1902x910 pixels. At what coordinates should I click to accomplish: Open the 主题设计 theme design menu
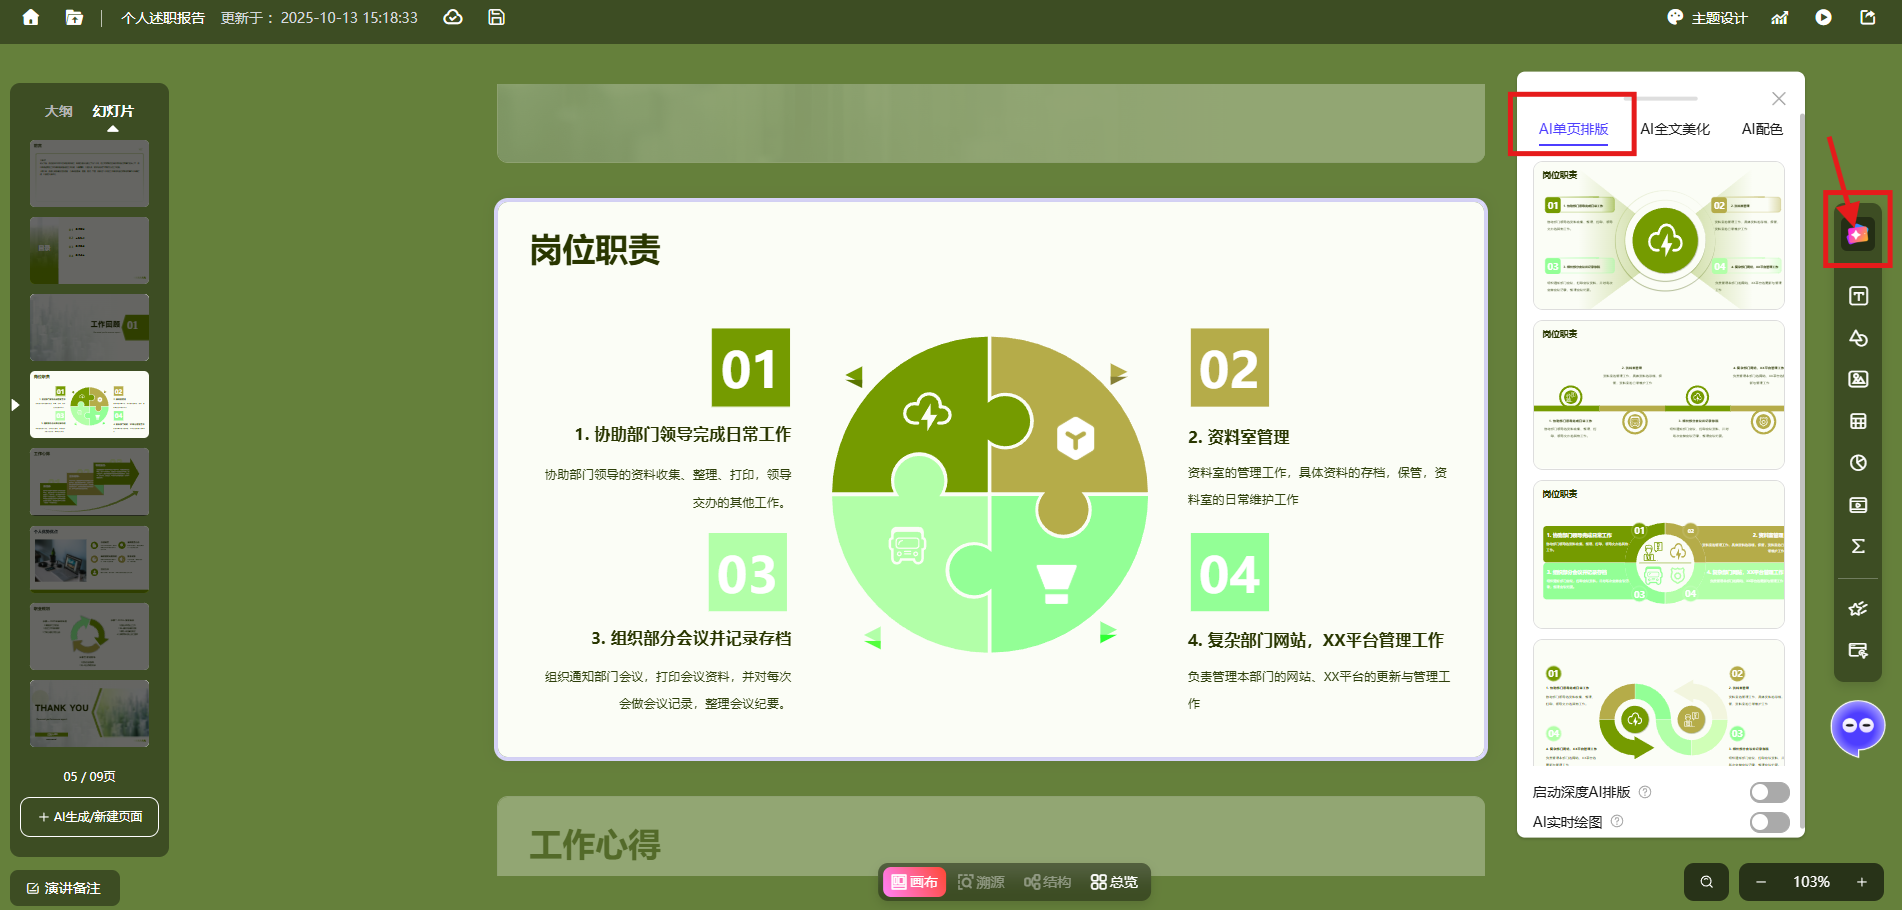1707,18
